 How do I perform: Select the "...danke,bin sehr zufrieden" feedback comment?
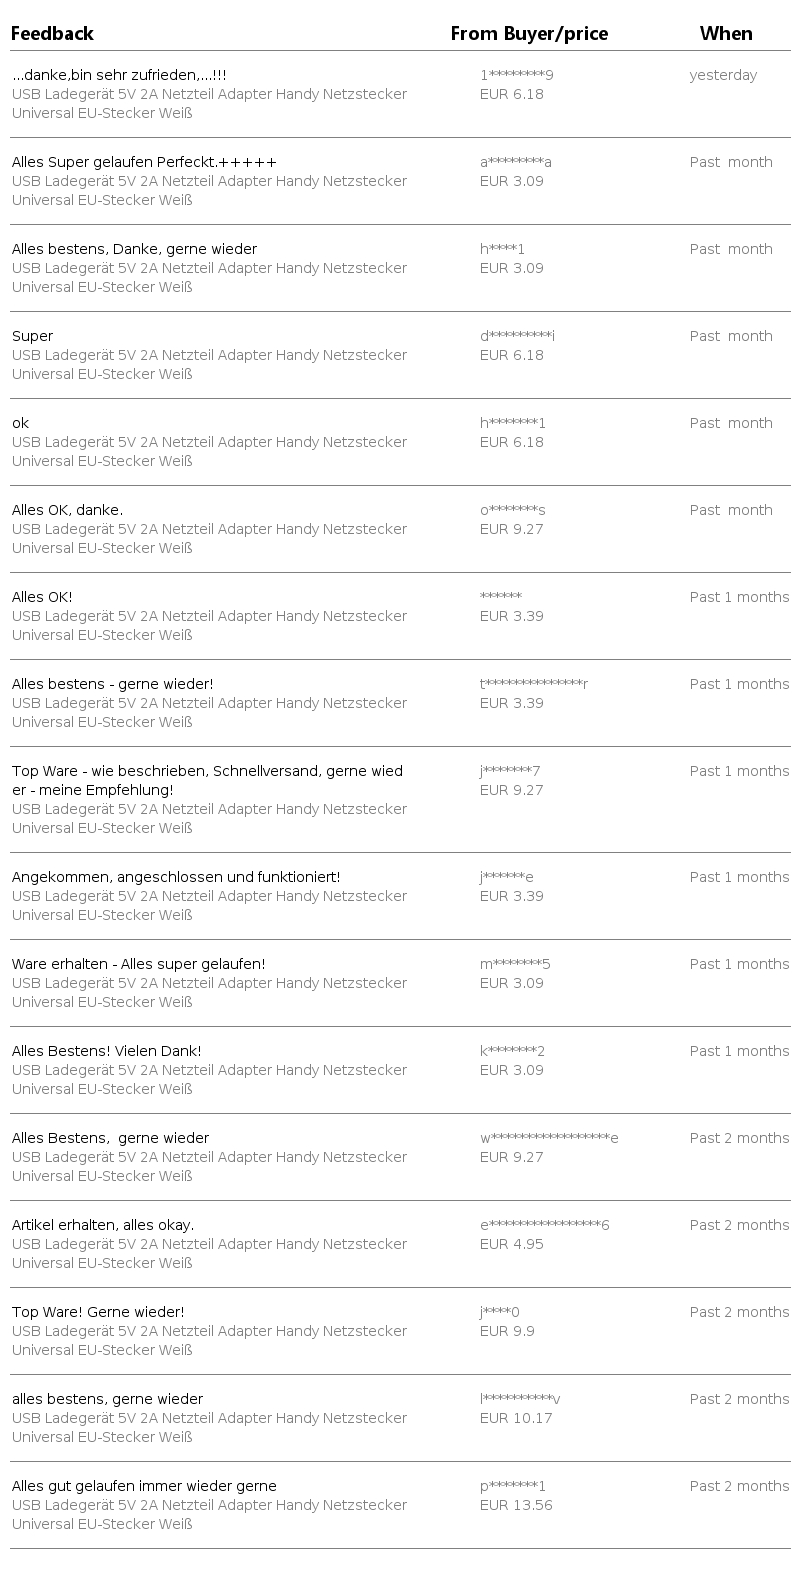point(119,75)
